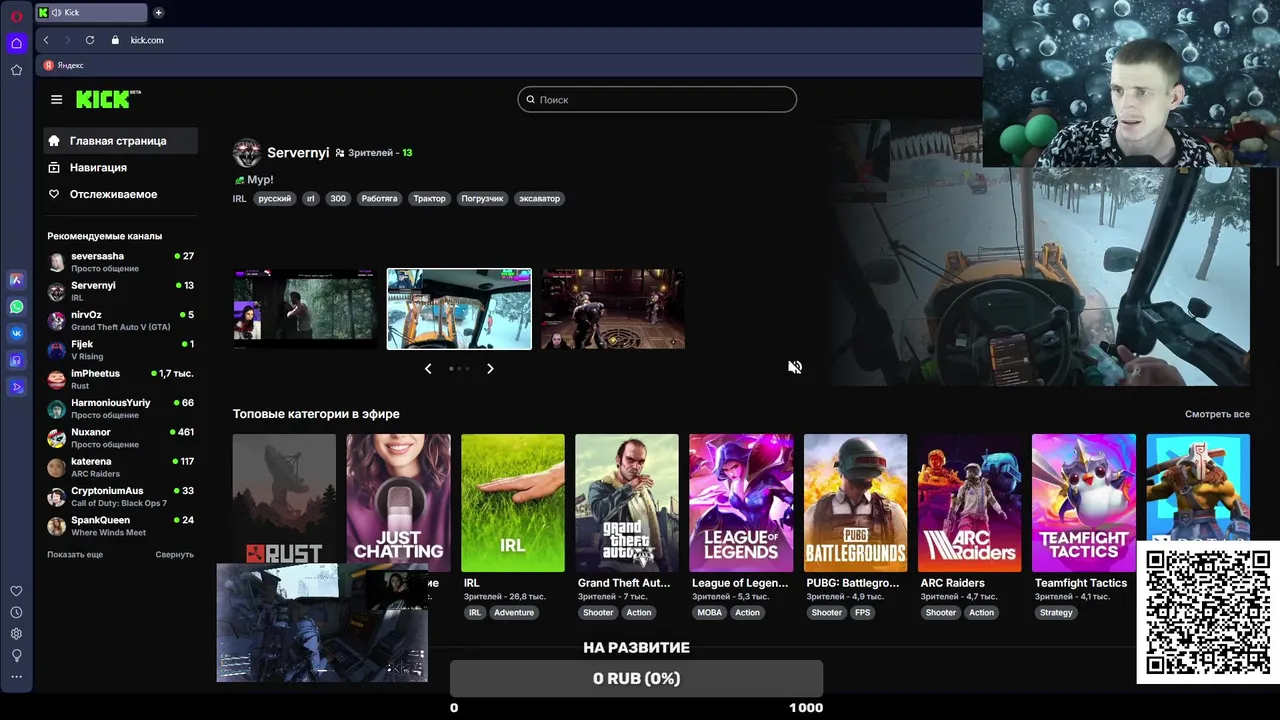Open the Яндекс bookmark
The height and width of the screenshot is (720, 1280).
coord(63,65)
